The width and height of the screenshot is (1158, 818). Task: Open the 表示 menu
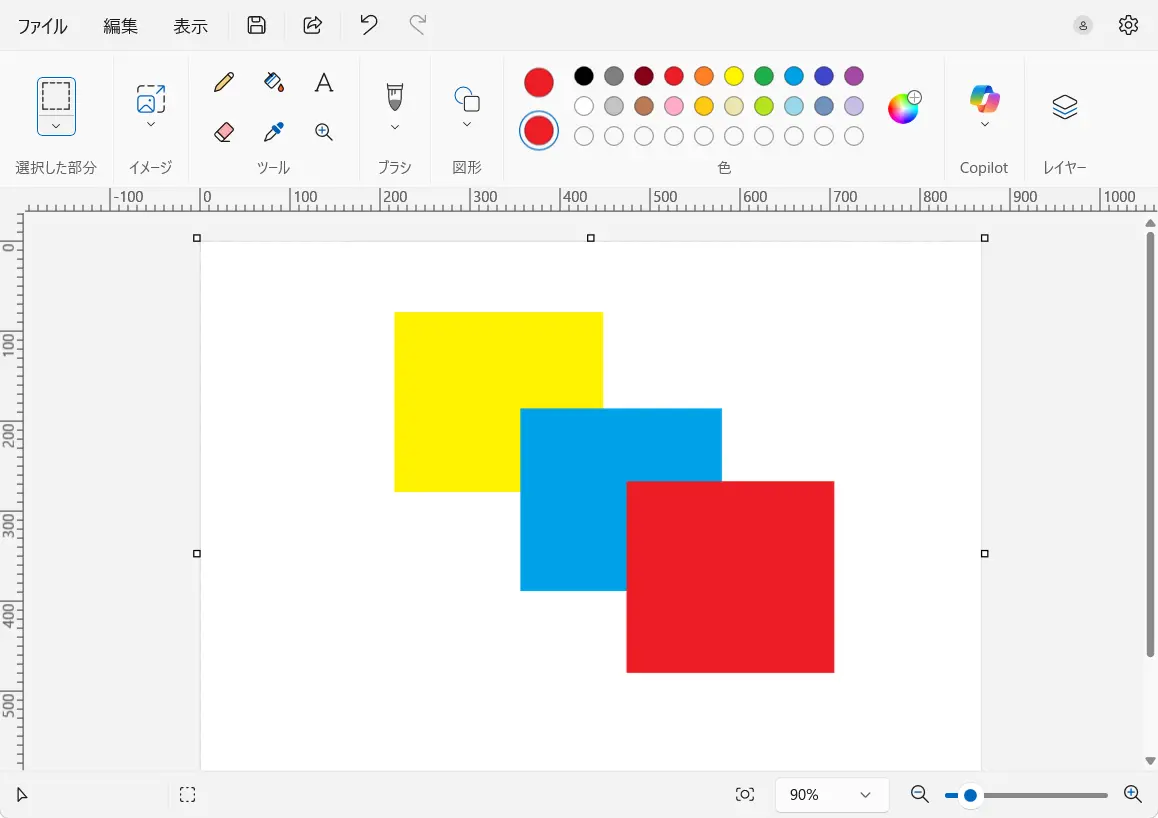191,26
